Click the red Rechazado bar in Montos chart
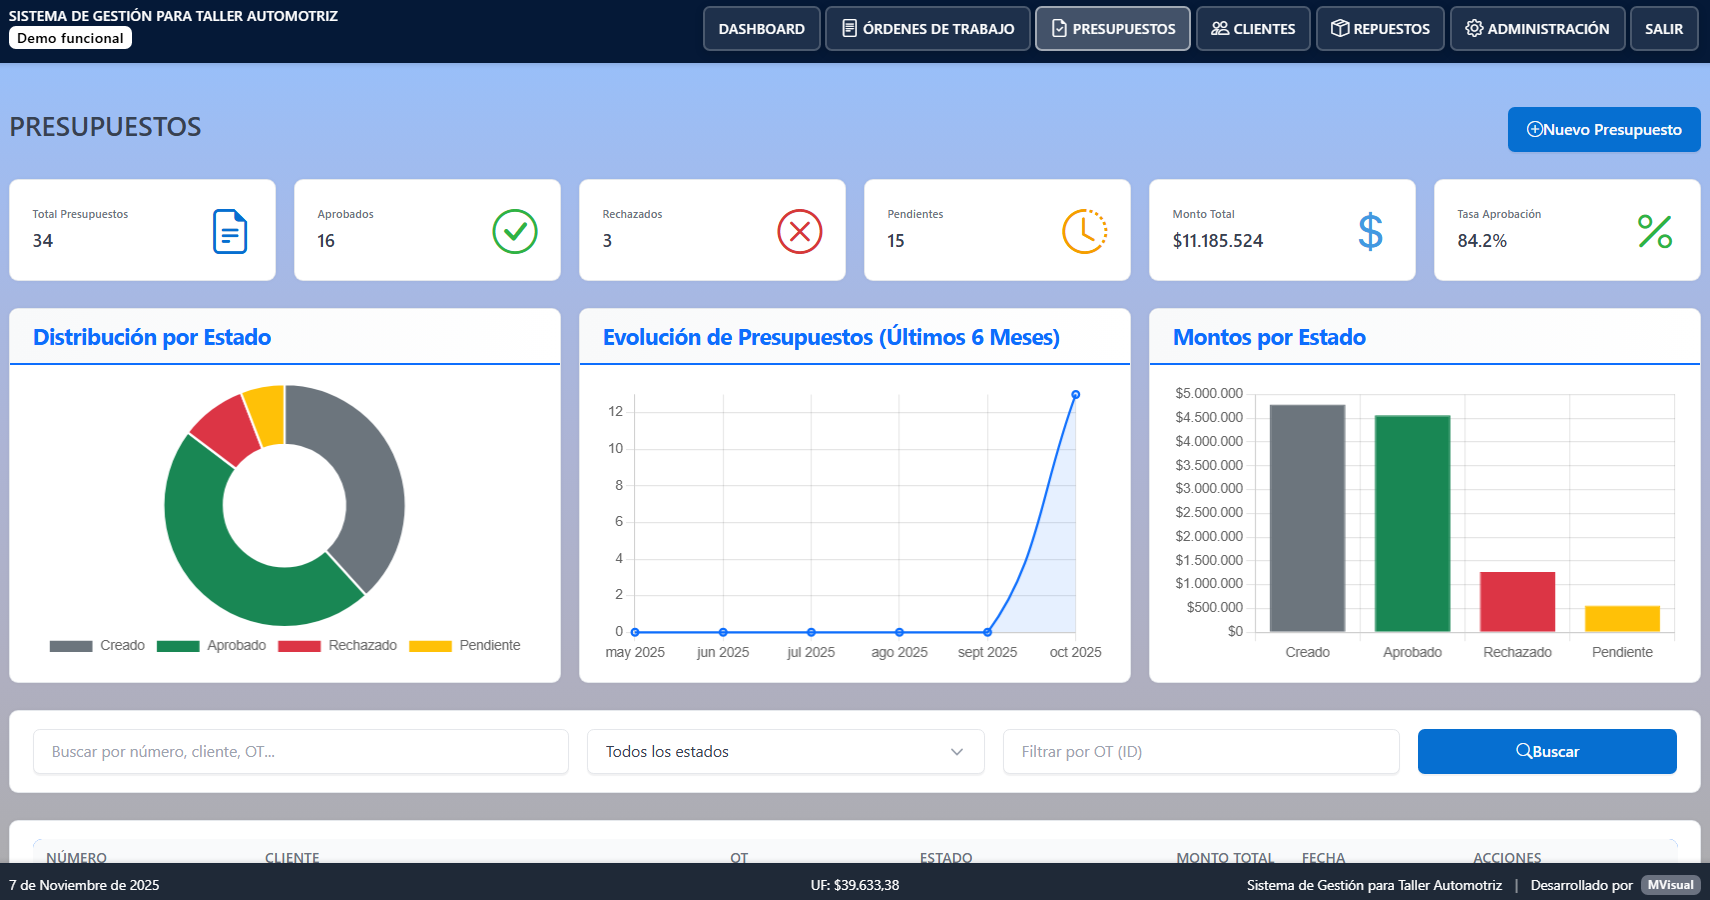 coord(1517,602)
